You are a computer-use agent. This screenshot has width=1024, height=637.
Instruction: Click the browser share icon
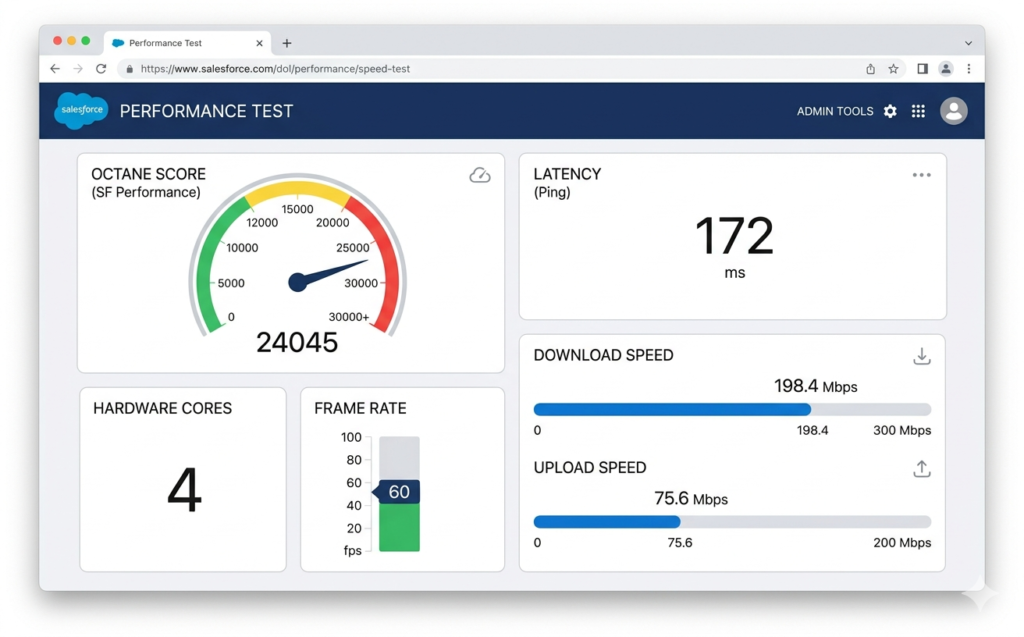[x=870, y=69]
